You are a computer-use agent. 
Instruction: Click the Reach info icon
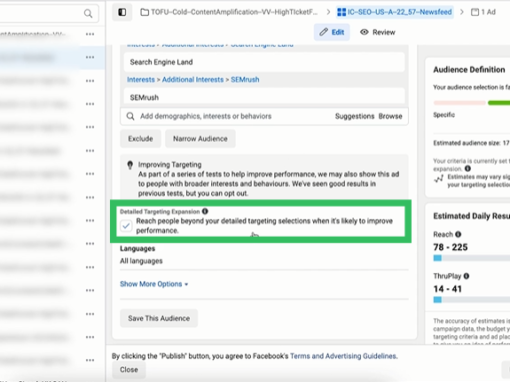click(458, 234)
